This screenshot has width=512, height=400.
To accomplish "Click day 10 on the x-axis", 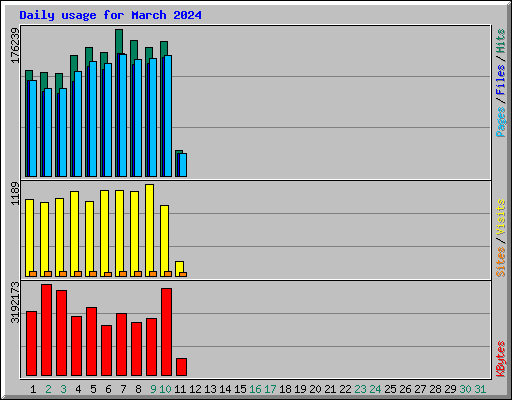I will coord(165,389).
